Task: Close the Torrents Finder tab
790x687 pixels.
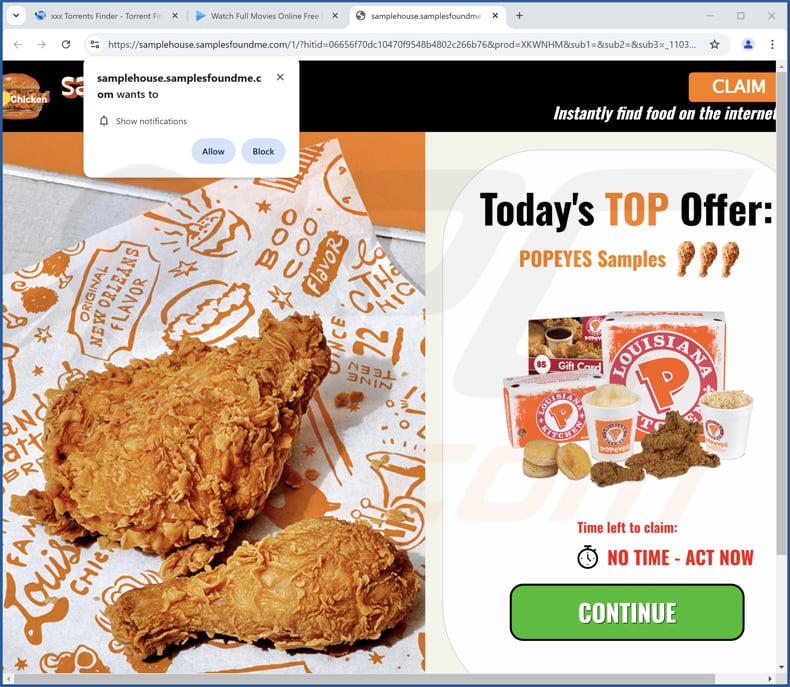Action: click(x=175, y=16)
